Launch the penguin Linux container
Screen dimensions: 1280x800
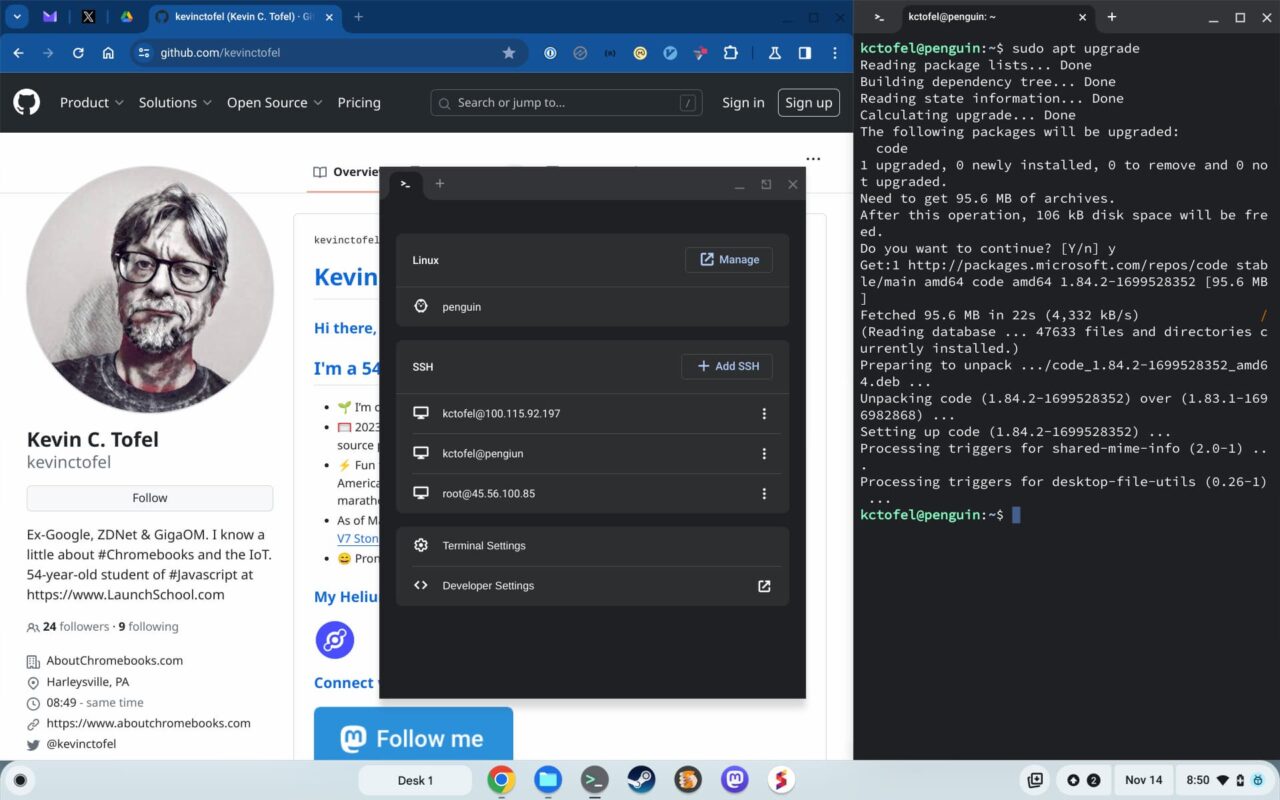[x=592, y=307]
